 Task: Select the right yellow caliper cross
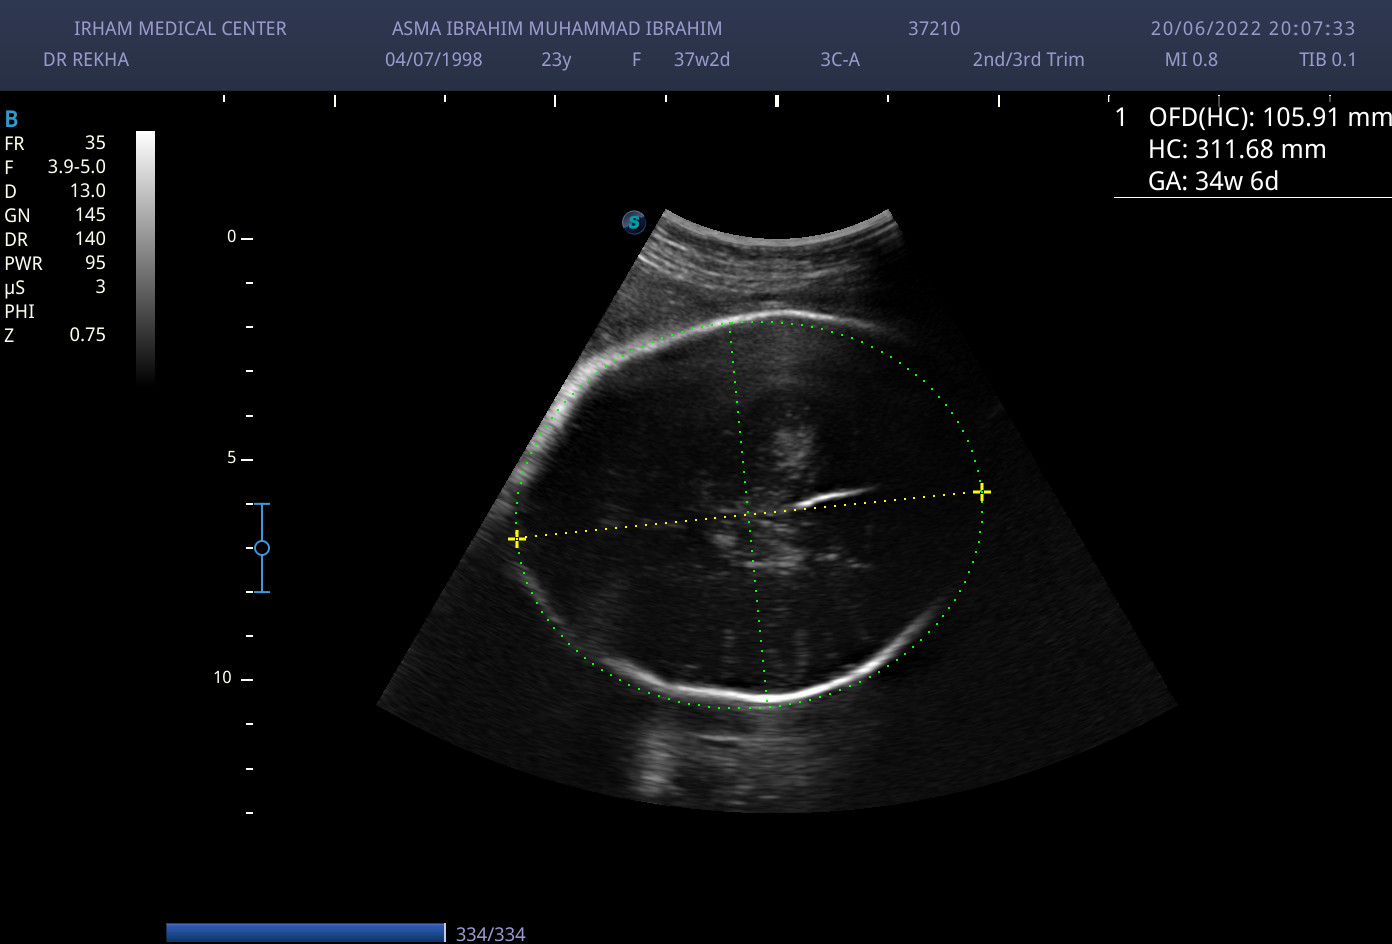point(982,491)
